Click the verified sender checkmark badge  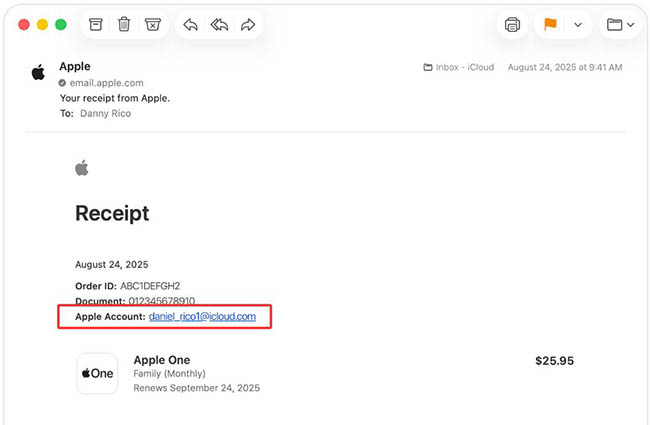62,83
